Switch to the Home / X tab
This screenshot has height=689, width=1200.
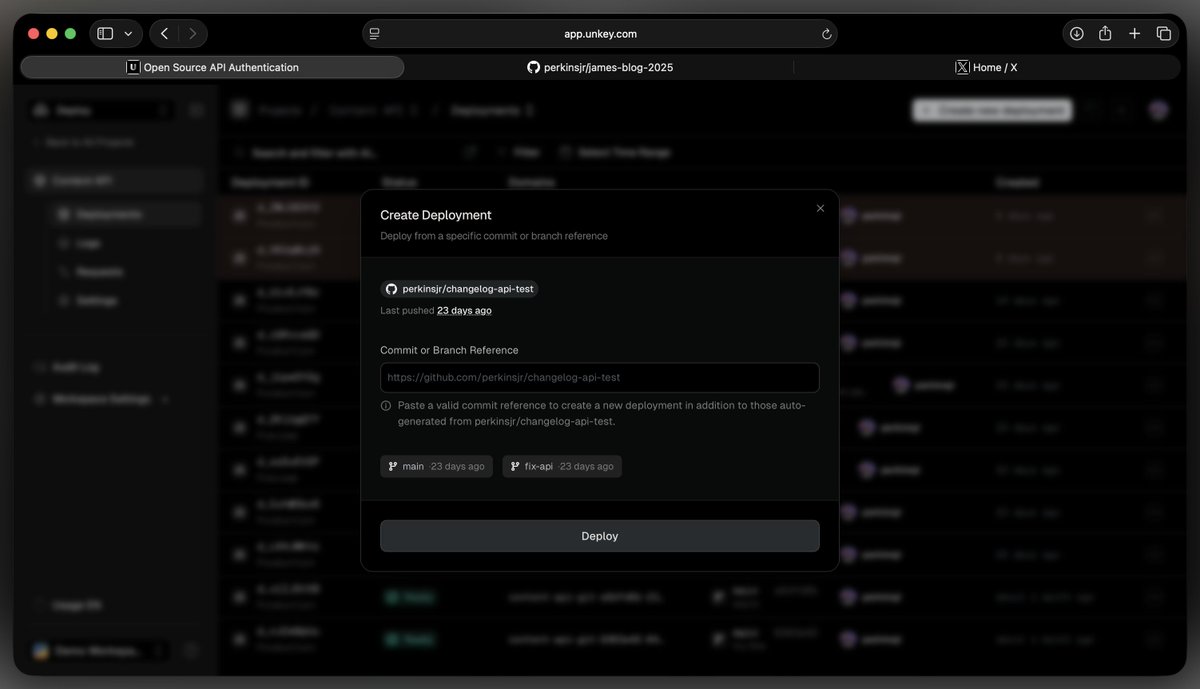(986, 67)
